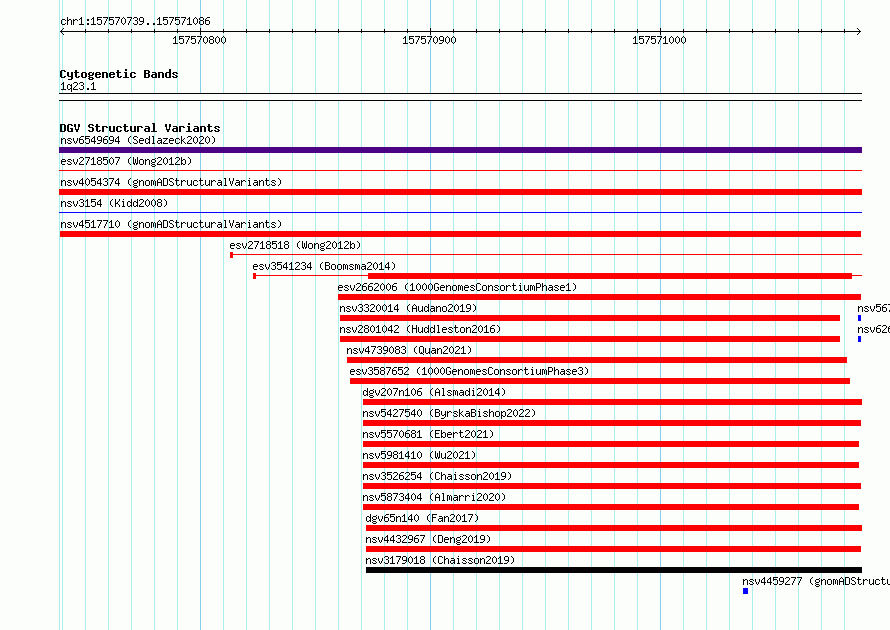Select the black nsv3179018 variant bar

point(614,570)
